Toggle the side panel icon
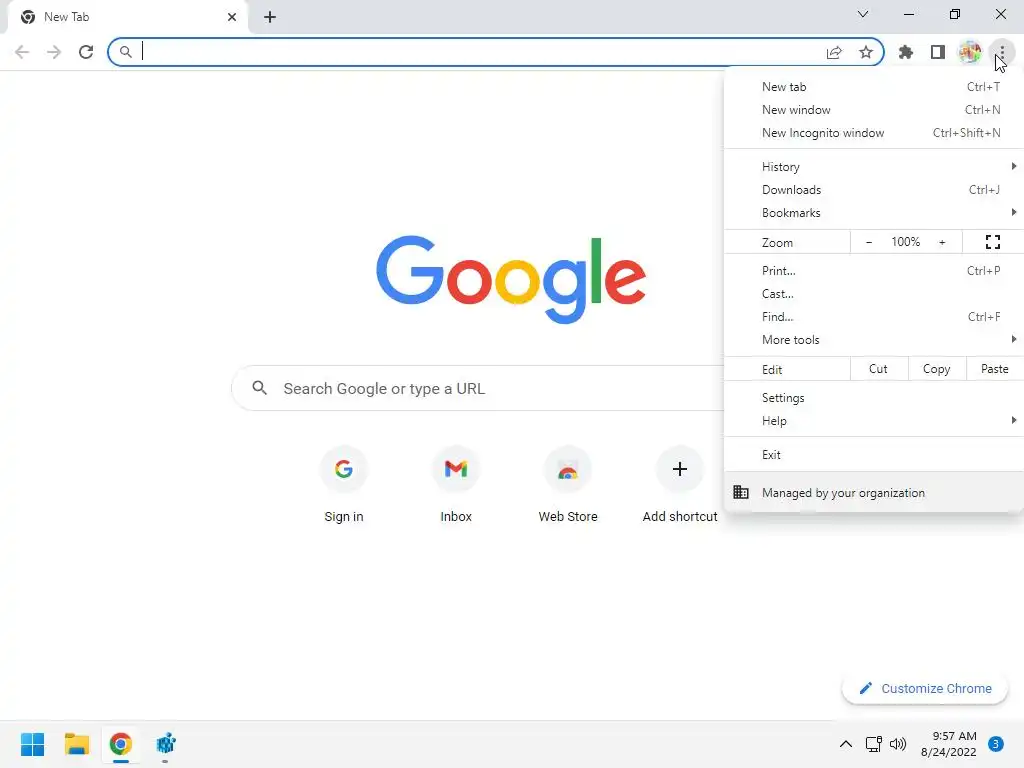Image resolution: width=1024 pixels, height=768 pixels. pos(938,52)
